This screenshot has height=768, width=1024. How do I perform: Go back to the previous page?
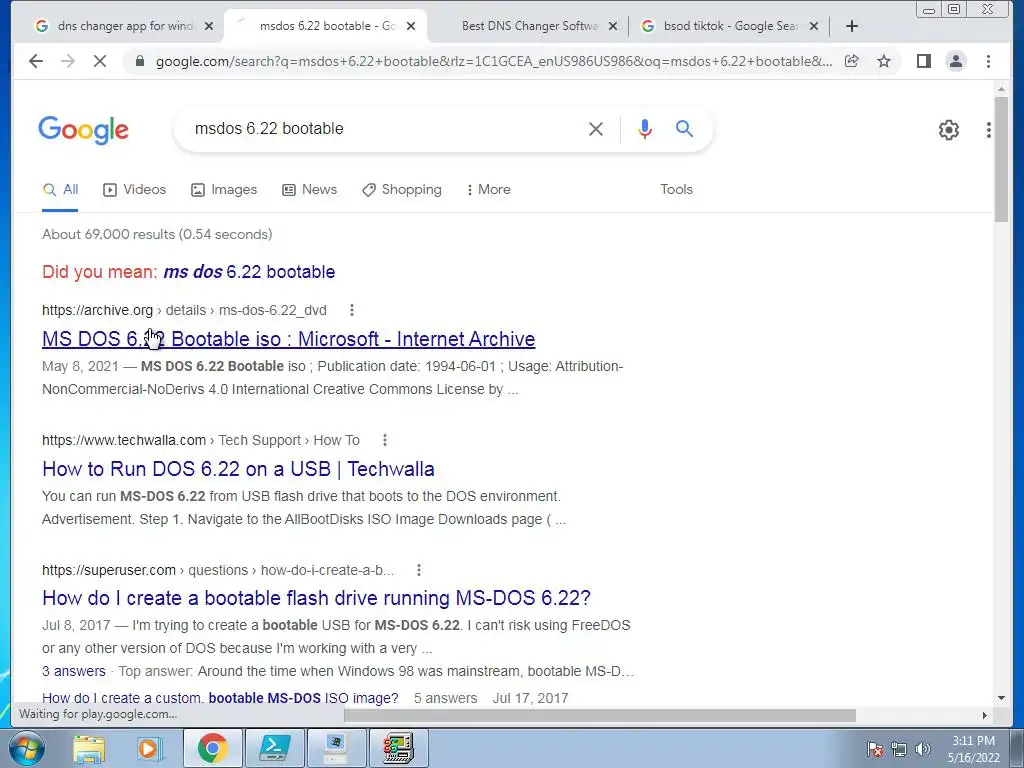(36, 61)
